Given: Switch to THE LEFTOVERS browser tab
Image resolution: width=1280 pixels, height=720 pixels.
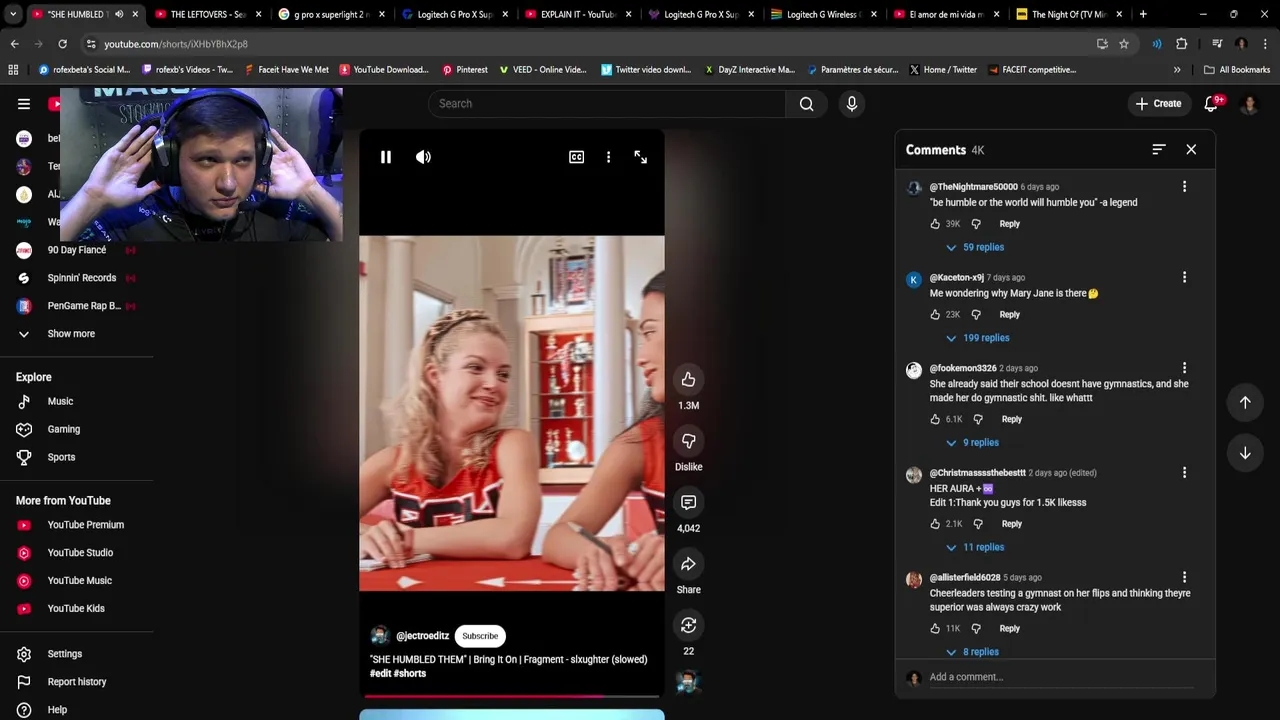Looking at the screenshot, I should (x=208, y=14).
